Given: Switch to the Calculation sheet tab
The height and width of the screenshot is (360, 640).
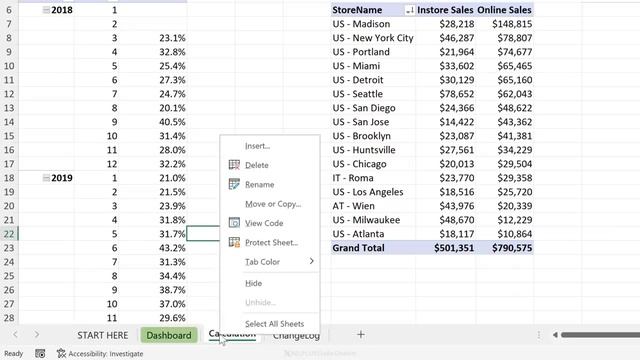Looking at the screenshot, I should pyautogui.click(x=233, y=334).
